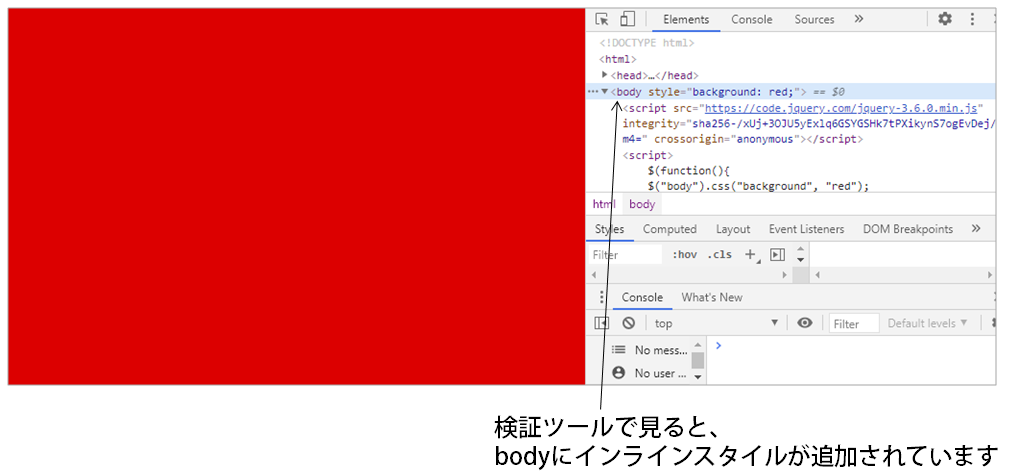Add a new style rule plus icon
The width and height of the screenshot is (1009, 473).
[x=751, y=255]
